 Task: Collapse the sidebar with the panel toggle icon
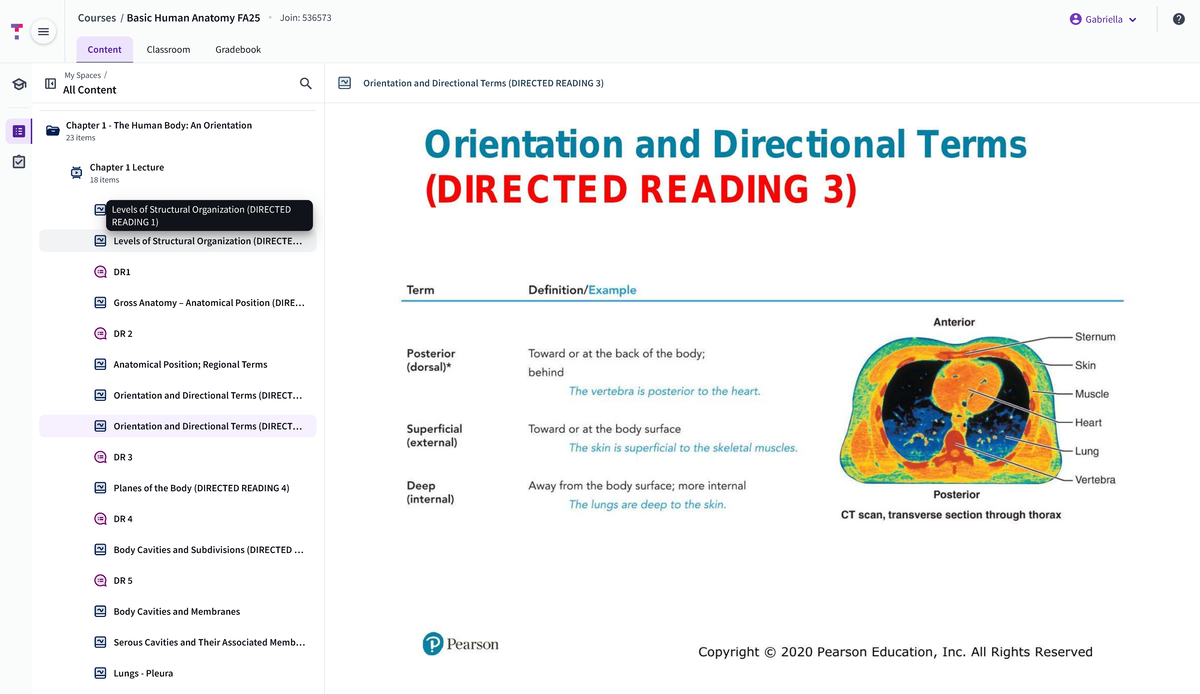(x=50, y=82)
